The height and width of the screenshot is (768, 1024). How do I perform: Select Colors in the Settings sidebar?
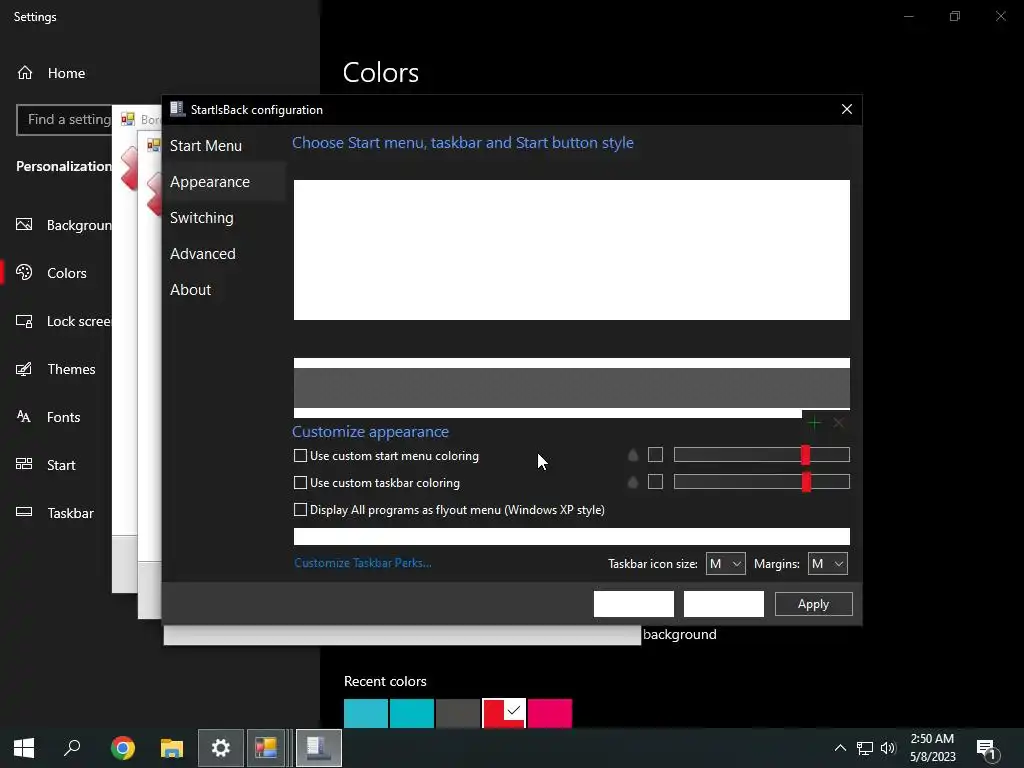pyautogui.click(x=51, y=273)
